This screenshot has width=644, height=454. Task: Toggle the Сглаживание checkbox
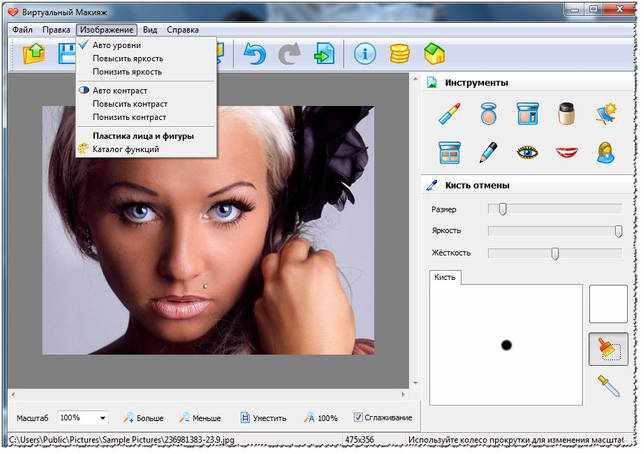(x=358, y=417)
